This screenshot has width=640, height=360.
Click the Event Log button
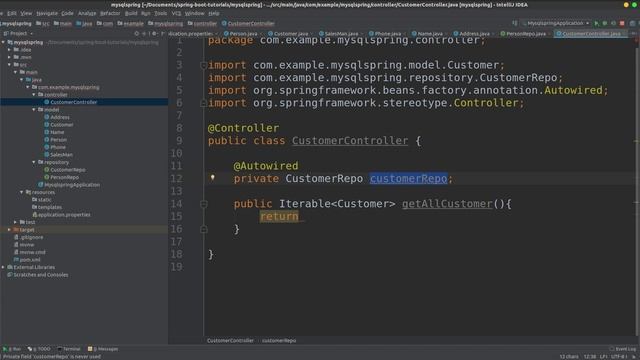622,349
